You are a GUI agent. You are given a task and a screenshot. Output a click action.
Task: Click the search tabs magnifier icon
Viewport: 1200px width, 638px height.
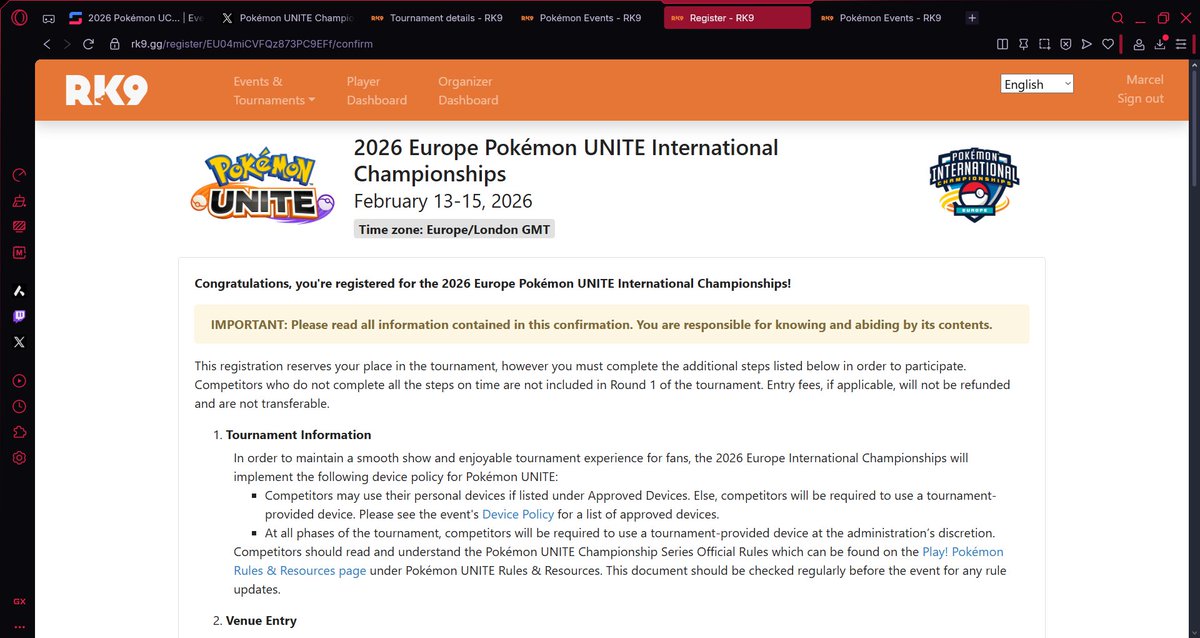click(x=1118, y=18)
